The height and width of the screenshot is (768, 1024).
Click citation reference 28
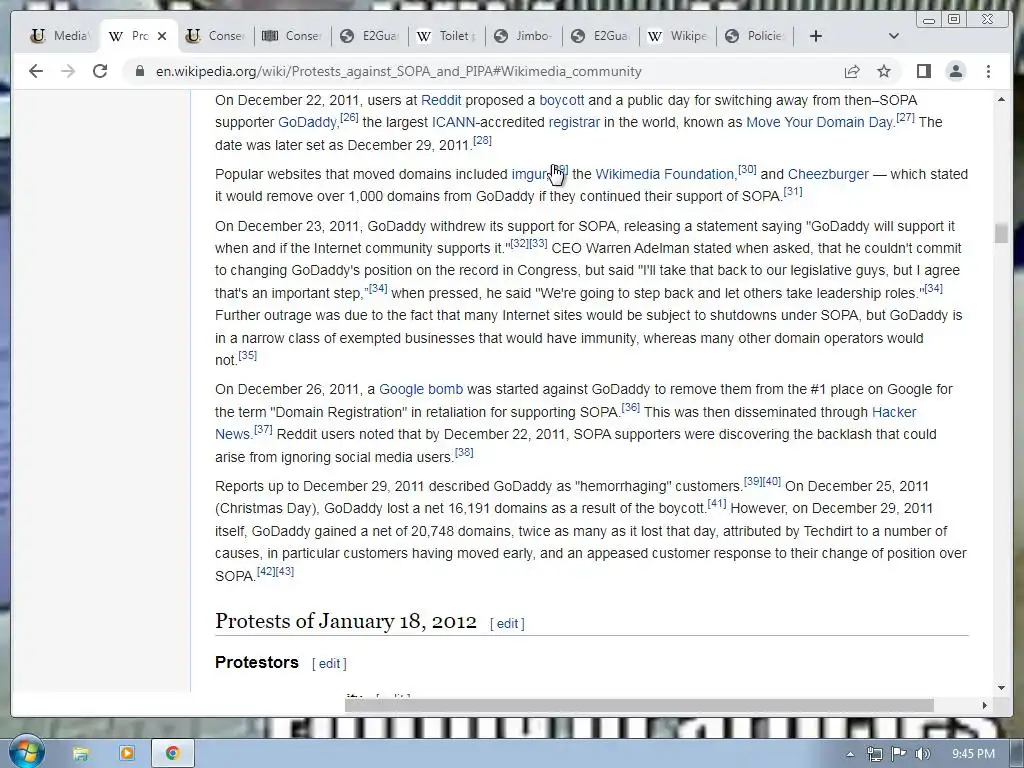(x=482, y=140)
